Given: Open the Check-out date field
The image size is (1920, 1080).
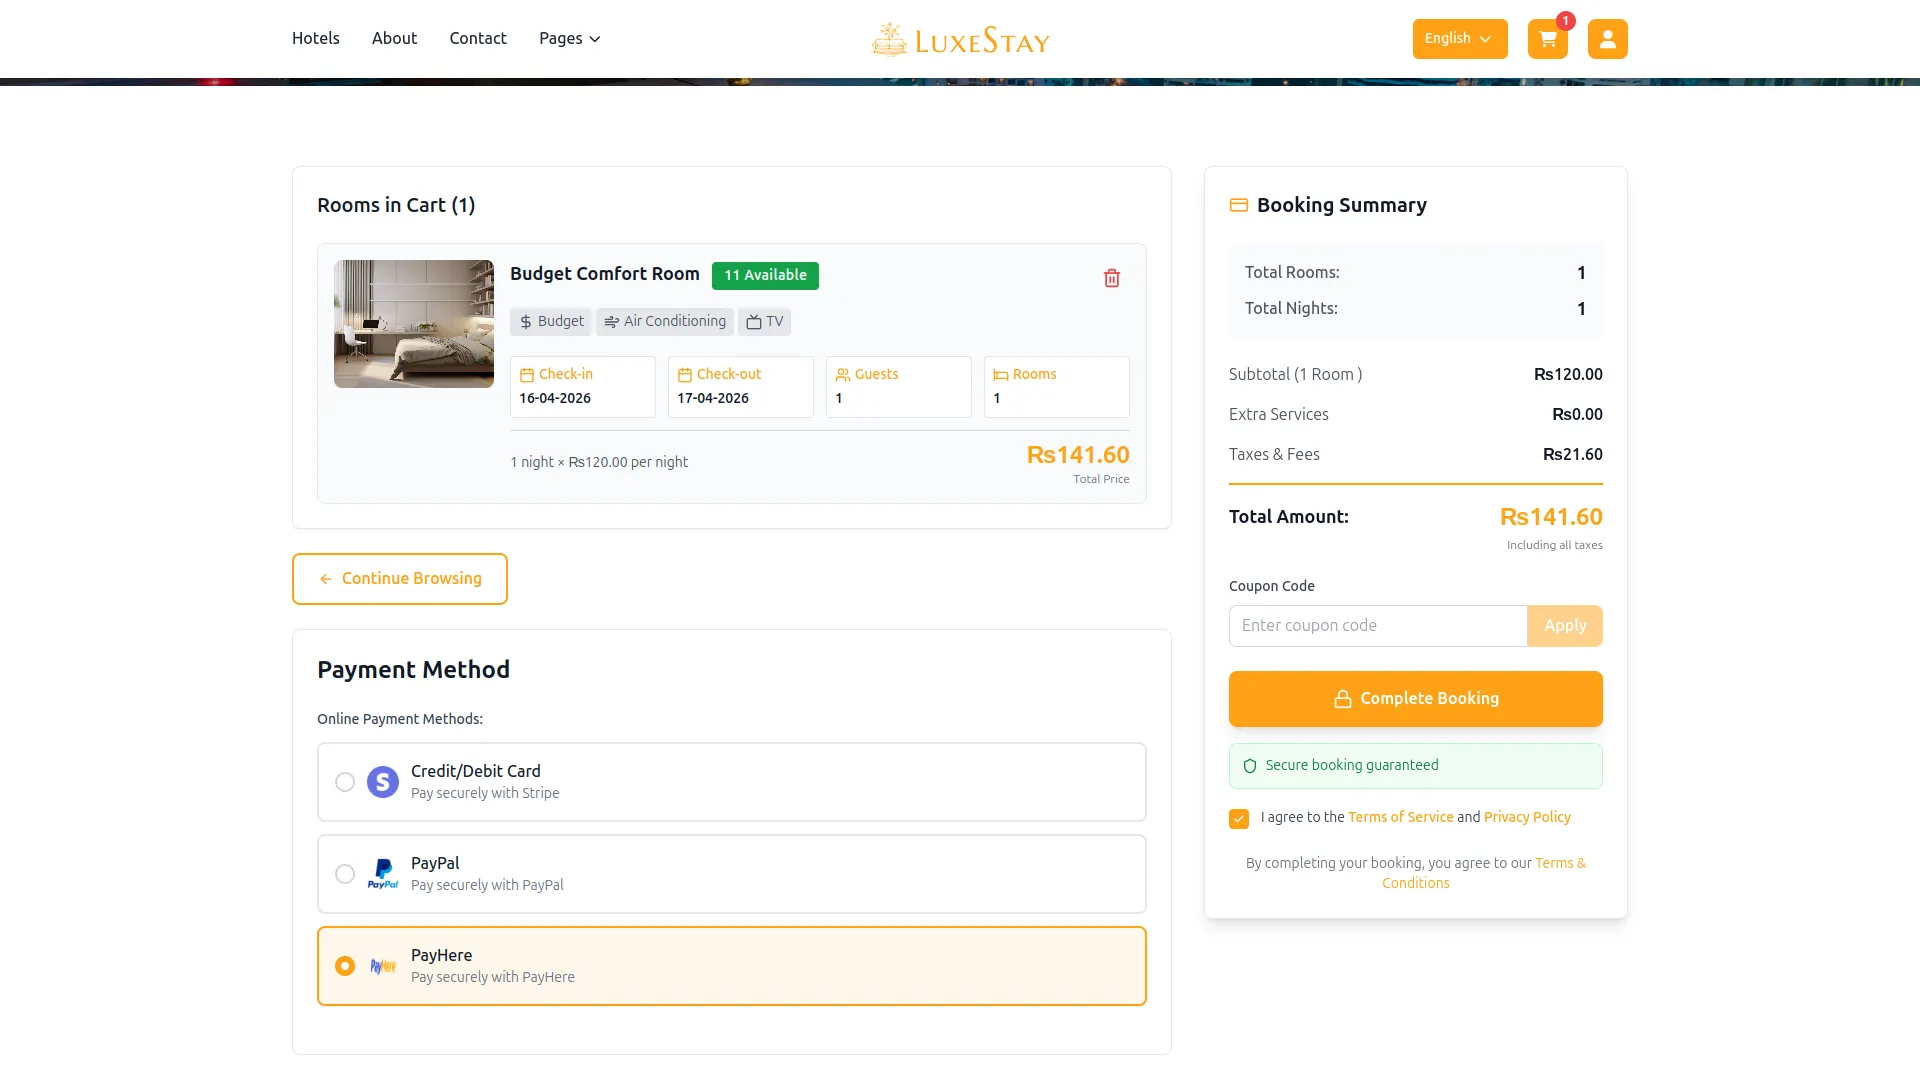Looking at the screenshot, I should tap(740, 387).
